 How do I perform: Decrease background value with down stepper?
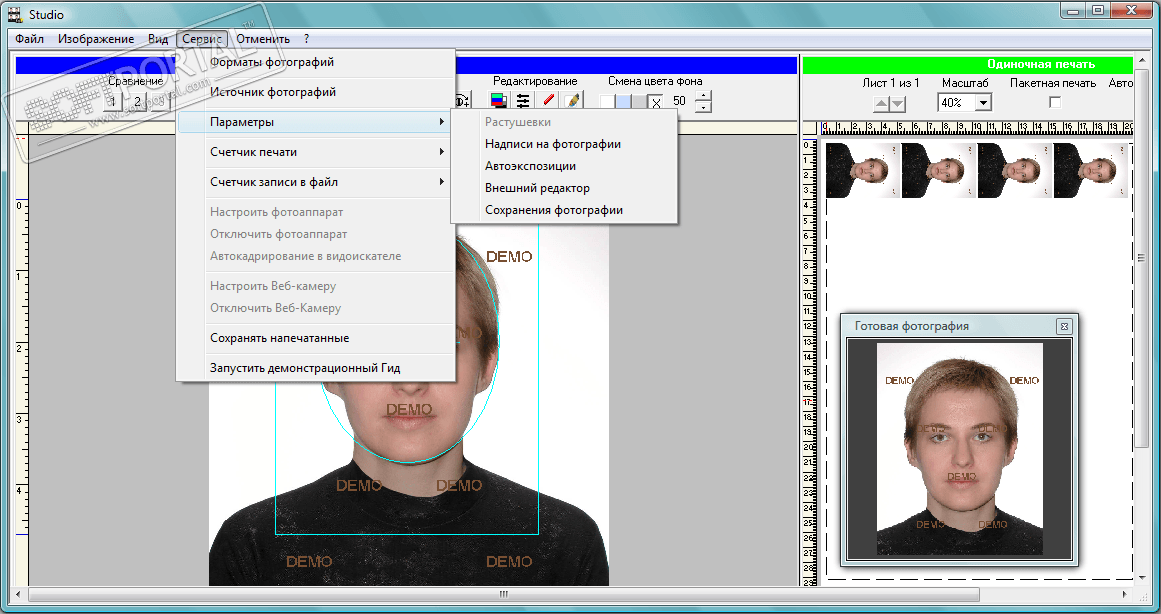(x=703, y=107)
